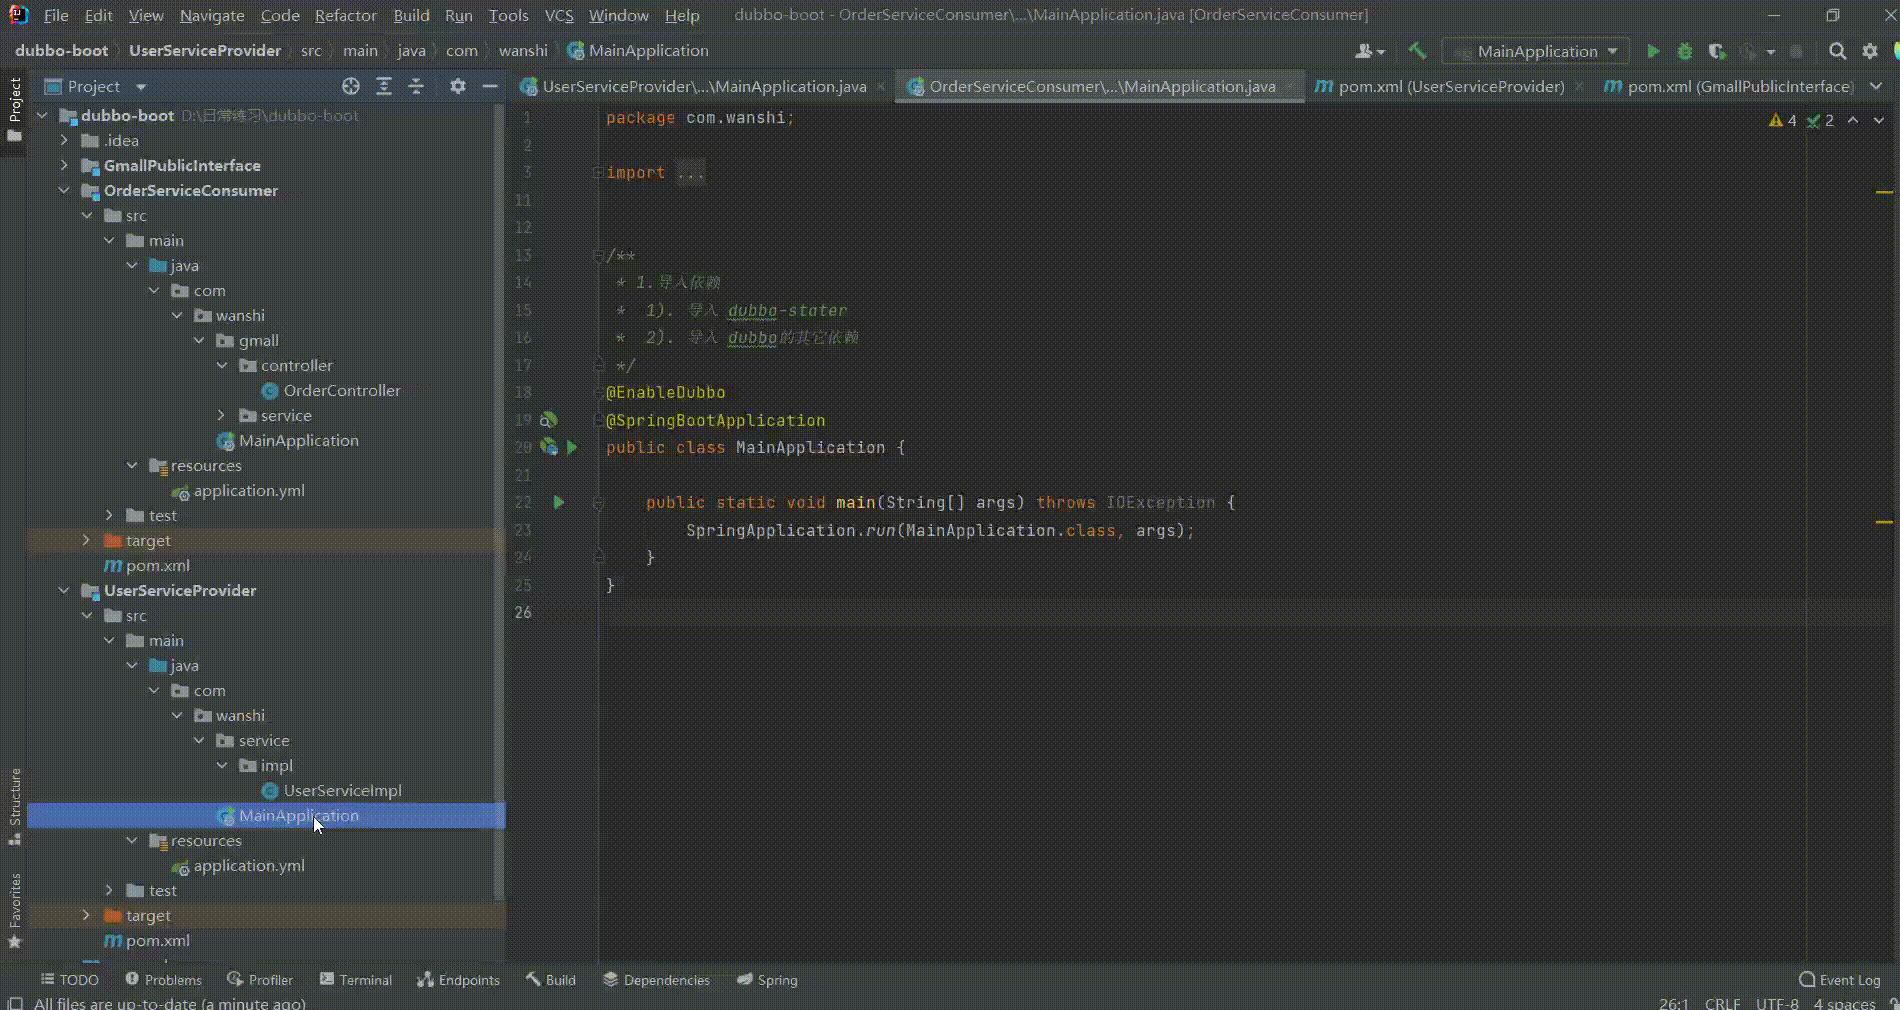
Task: Toggle the Endpoints tool window
Action: click(x=458, y=980)
